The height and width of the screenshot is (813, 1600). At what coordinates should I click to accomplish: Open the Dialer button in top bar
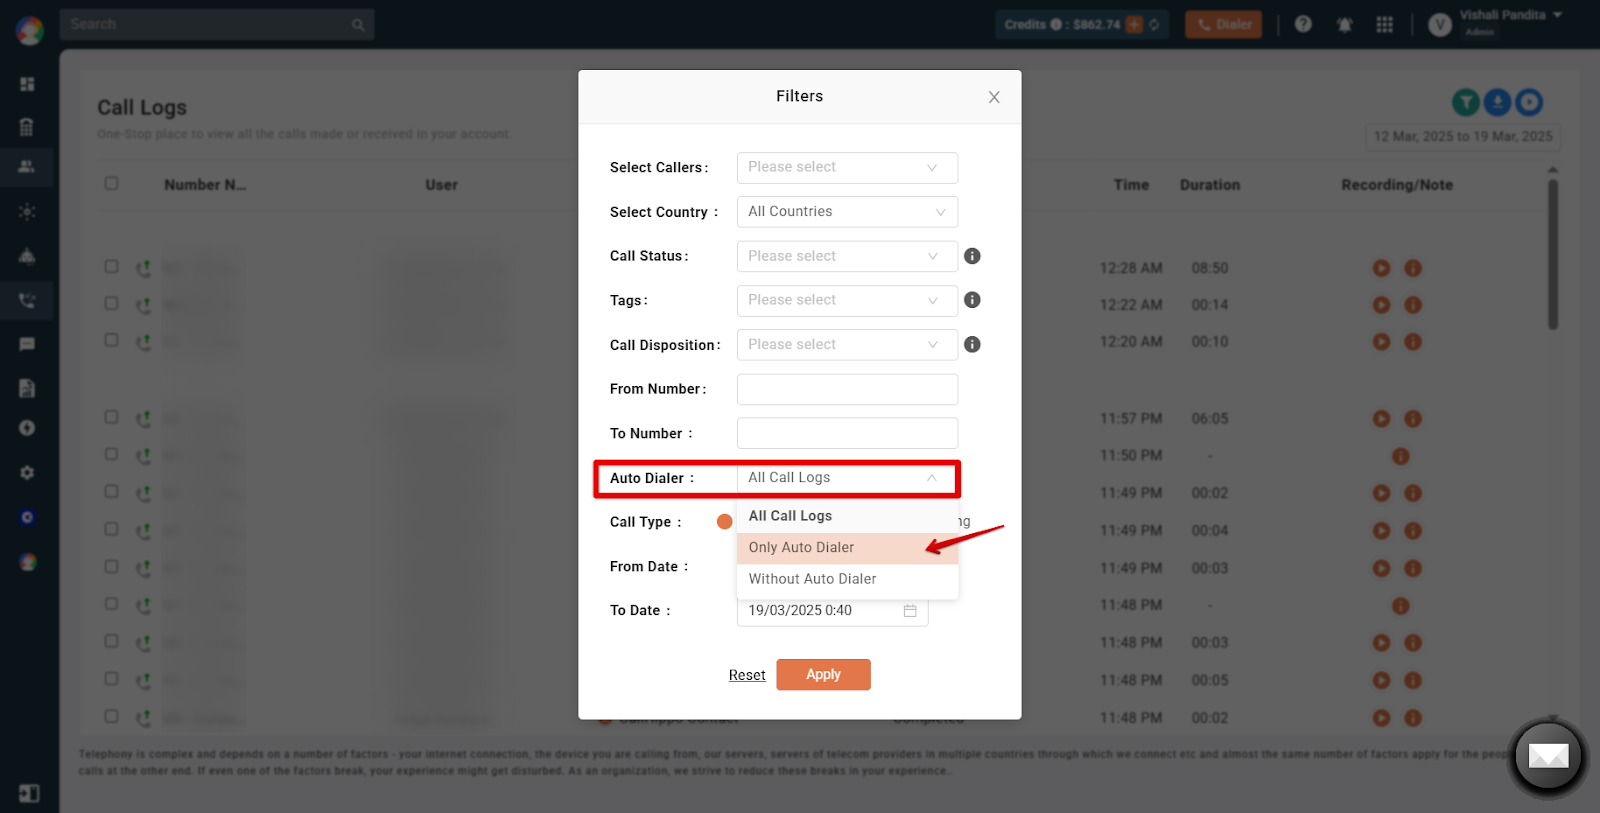coord(1224,25)
